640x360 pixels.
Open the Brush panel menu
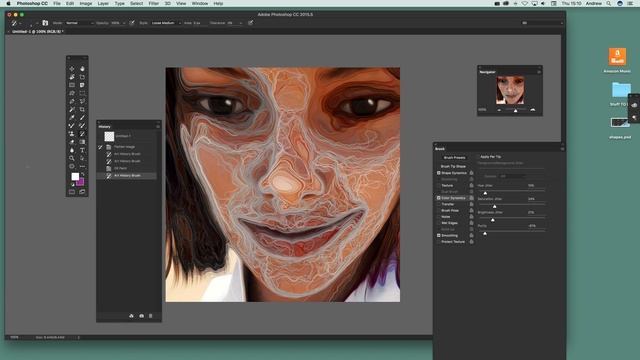click(x=562, y=149)
